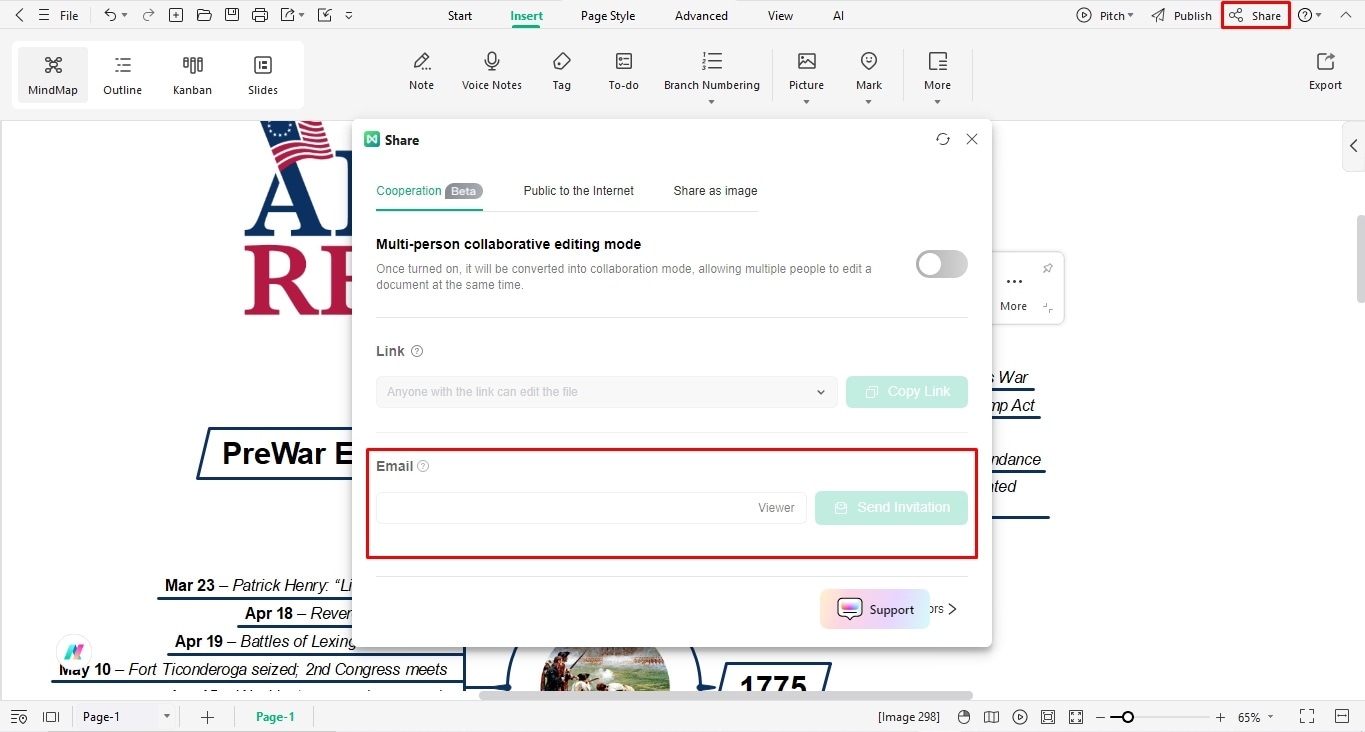Switch to MindMap view mode
Screen dimensions: 1365x732
point(53,75)
